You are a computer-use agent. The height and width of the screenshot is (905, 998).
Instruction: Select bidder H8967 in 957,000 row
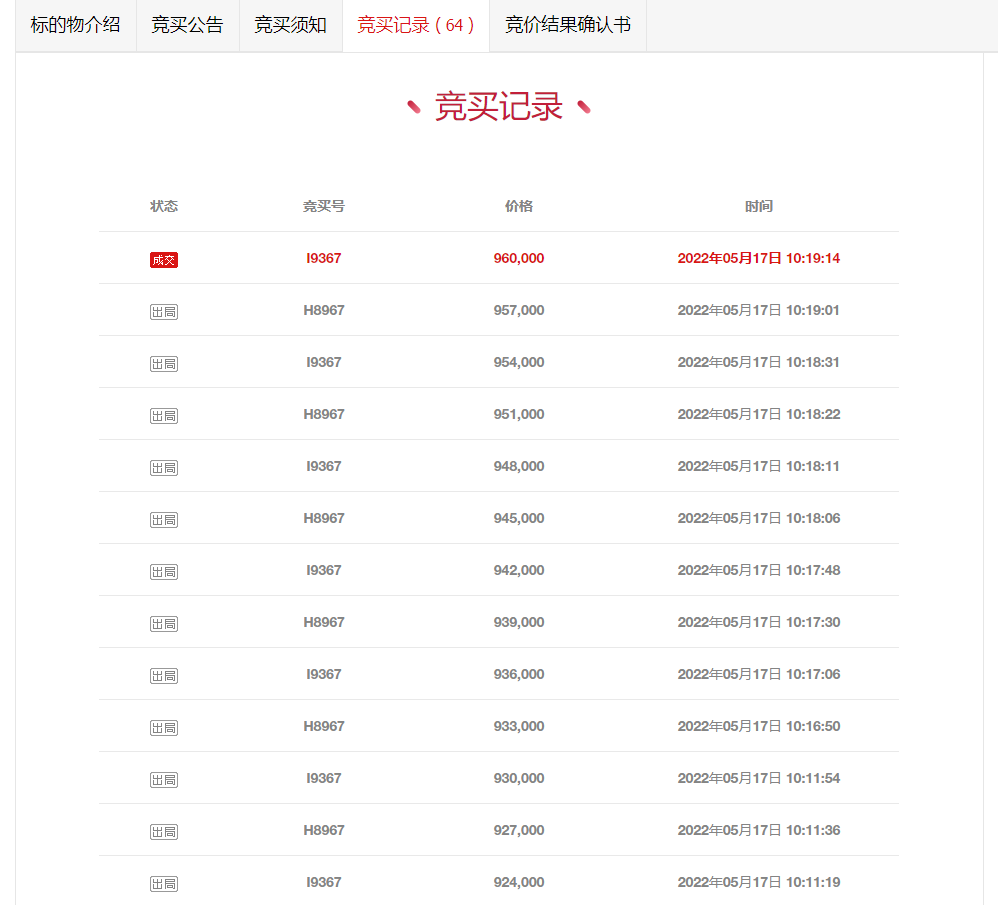click(323, 311)
